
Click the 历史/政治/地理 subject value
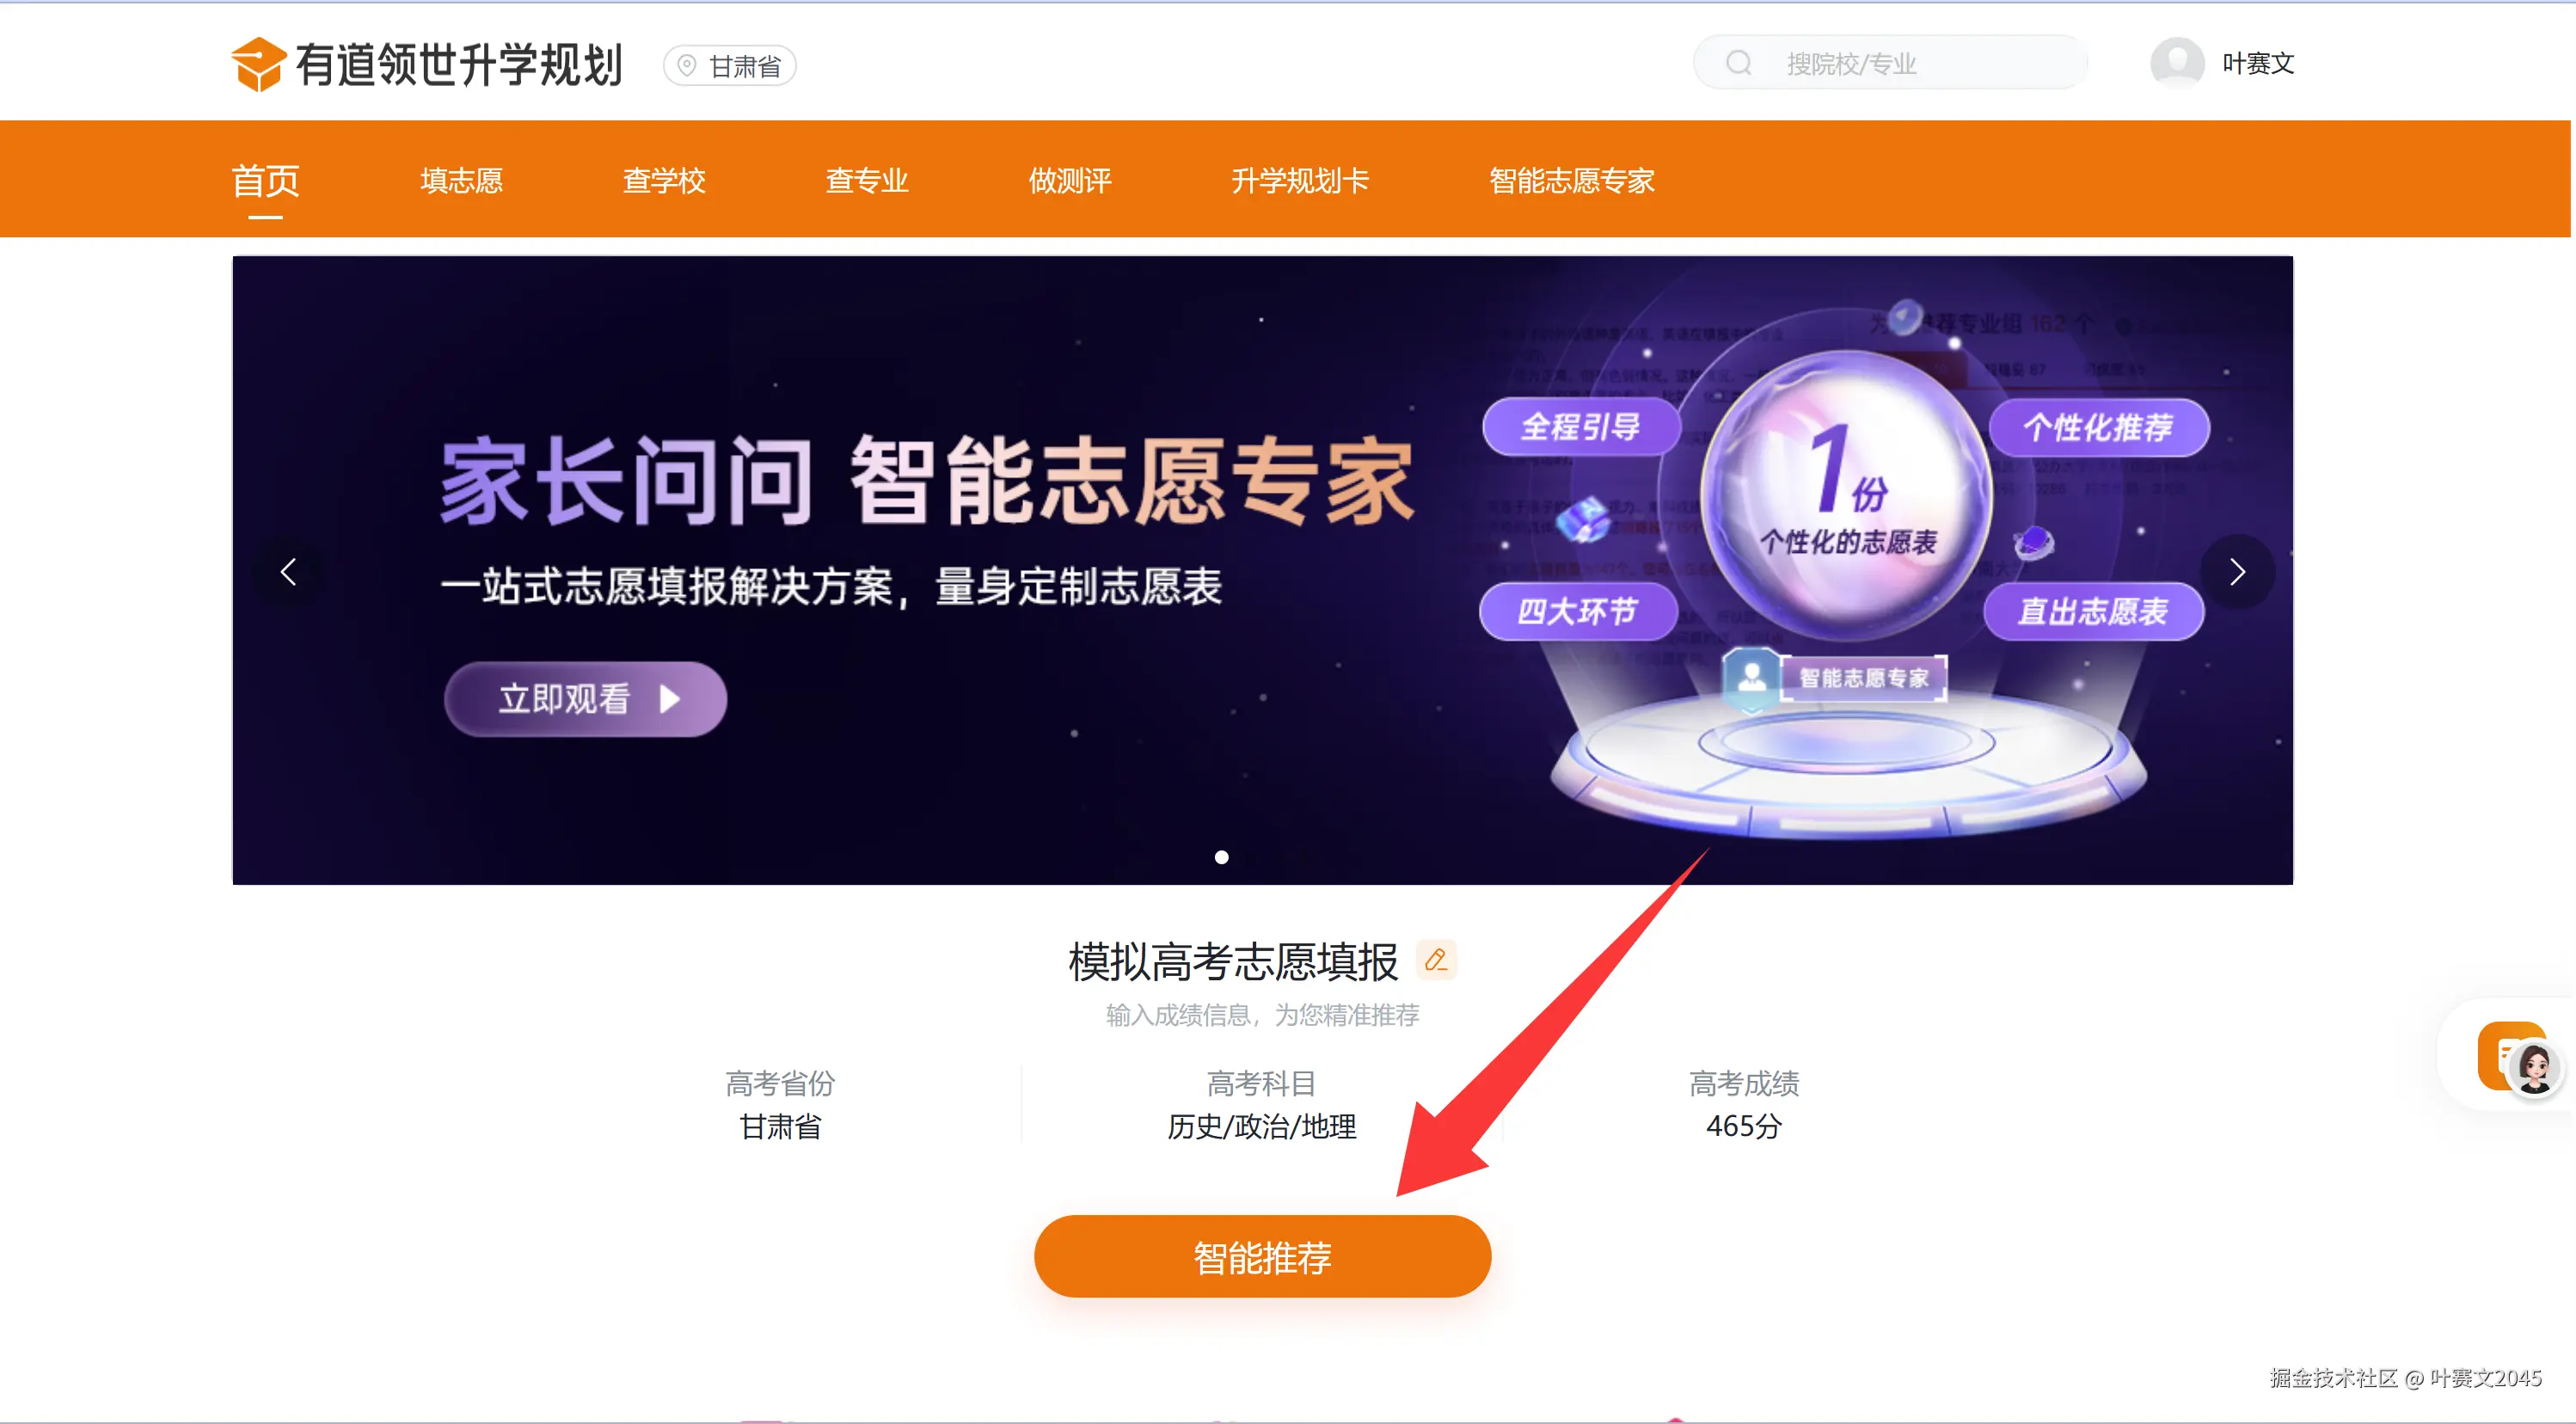[1262, 1127]
